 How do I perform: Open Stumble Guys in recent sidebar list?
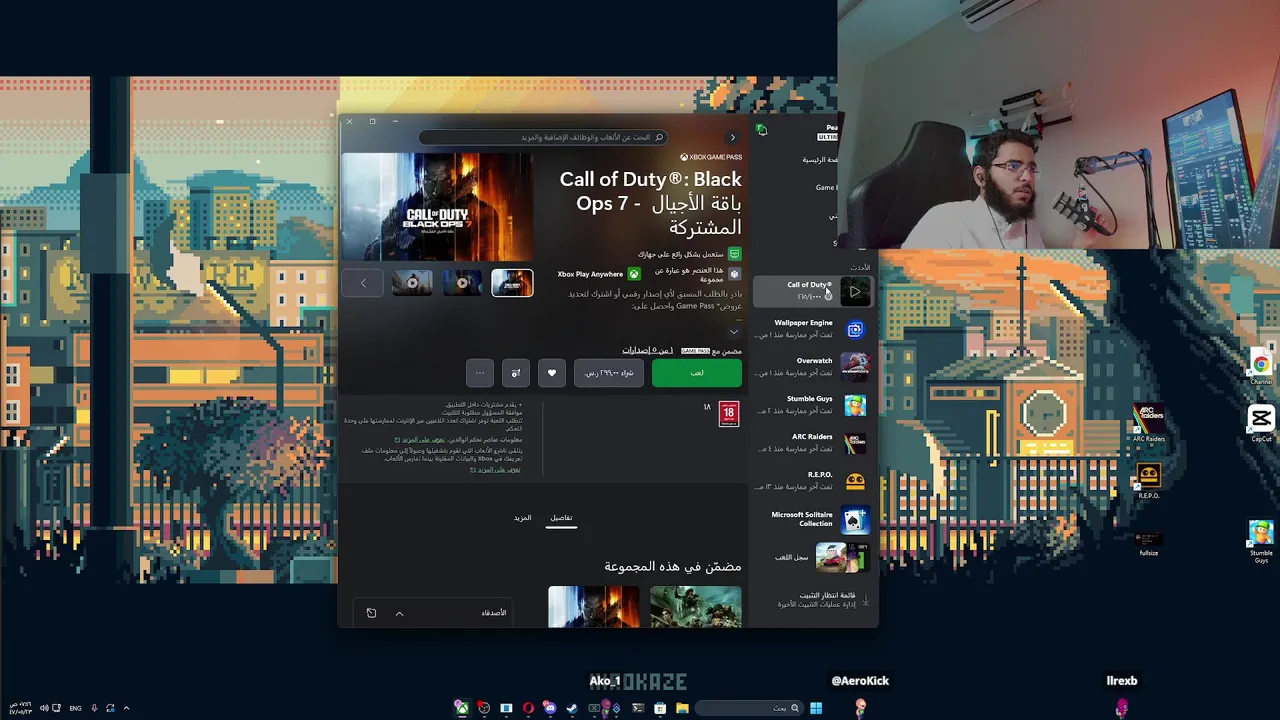(811, 405)
